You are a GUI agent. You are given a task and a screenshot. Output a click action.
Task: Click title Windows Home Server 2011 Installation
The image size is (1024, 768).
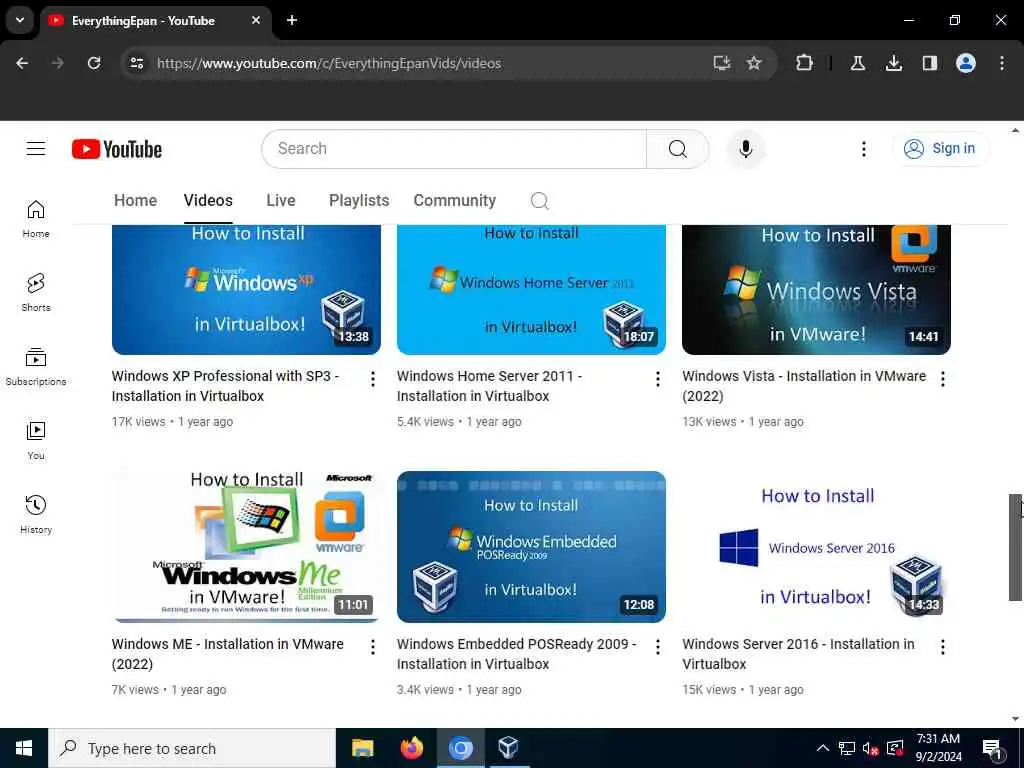[x=489, y=386]
